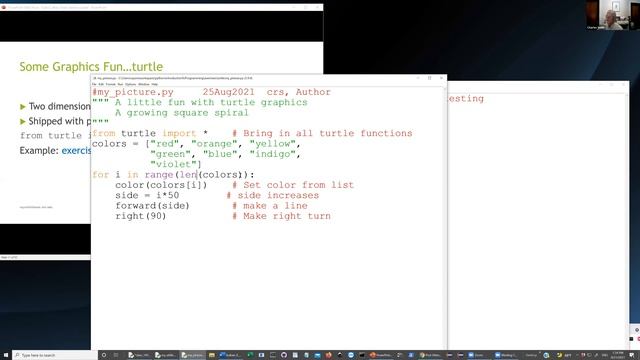
Task: Click the 'color(colors[i])' code line
Action: click(x=161, y=185)
